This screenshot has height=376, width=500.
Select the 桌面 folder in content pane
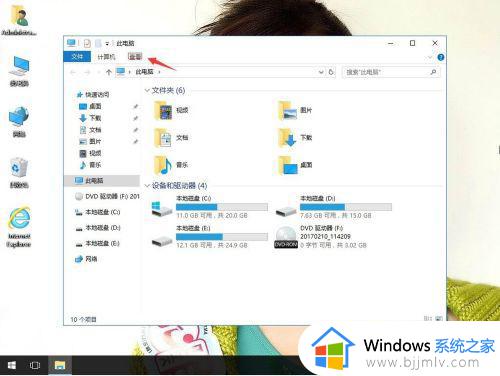tap(295, 165)
